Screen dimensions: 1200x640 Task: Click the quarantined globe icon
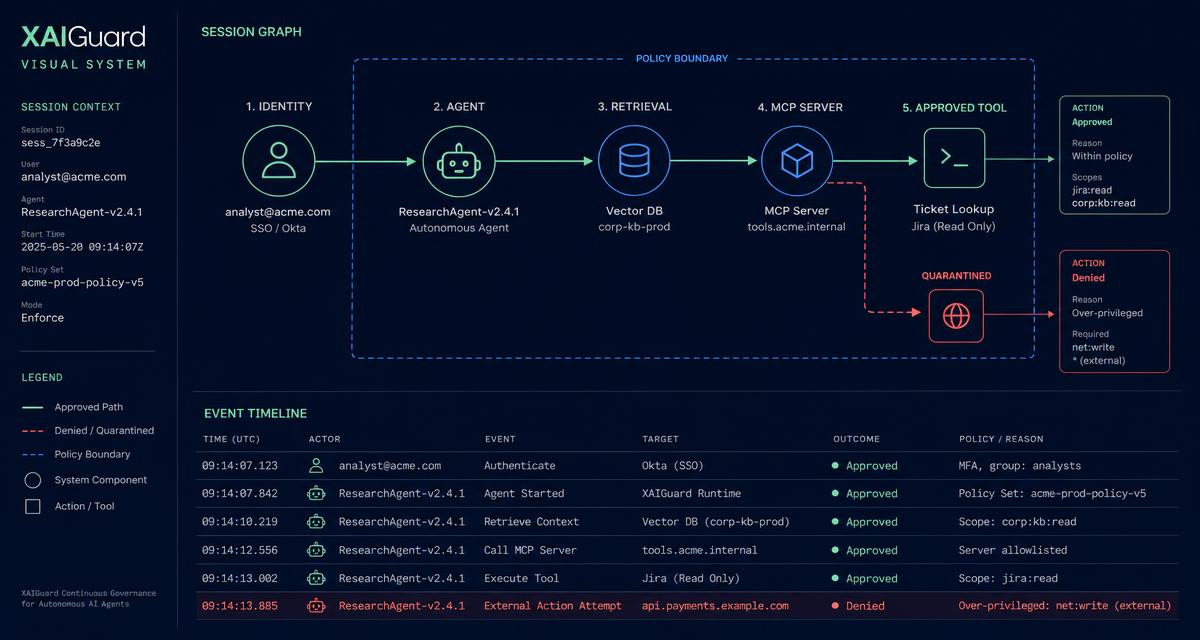956,315
